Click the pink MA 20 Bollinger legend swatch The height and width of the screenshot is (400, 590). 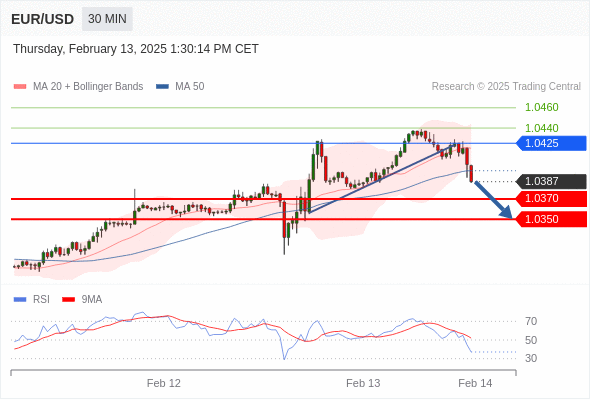point(20,87)
